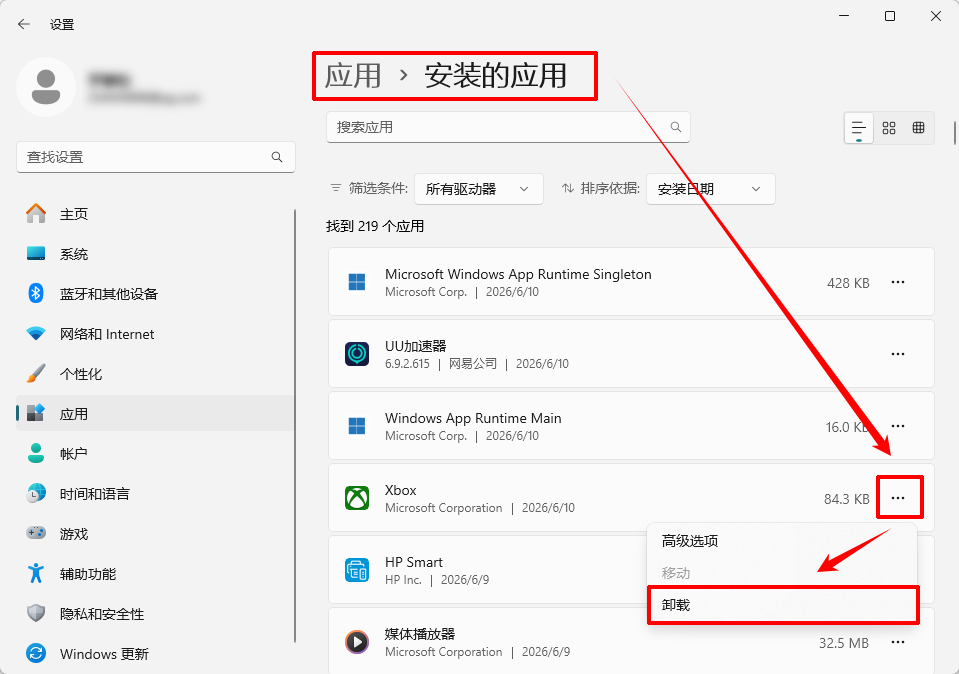Click the 应用 breadcrumb link
The width and height of the screenshot is (959, 674).
(x=353, y=76)
